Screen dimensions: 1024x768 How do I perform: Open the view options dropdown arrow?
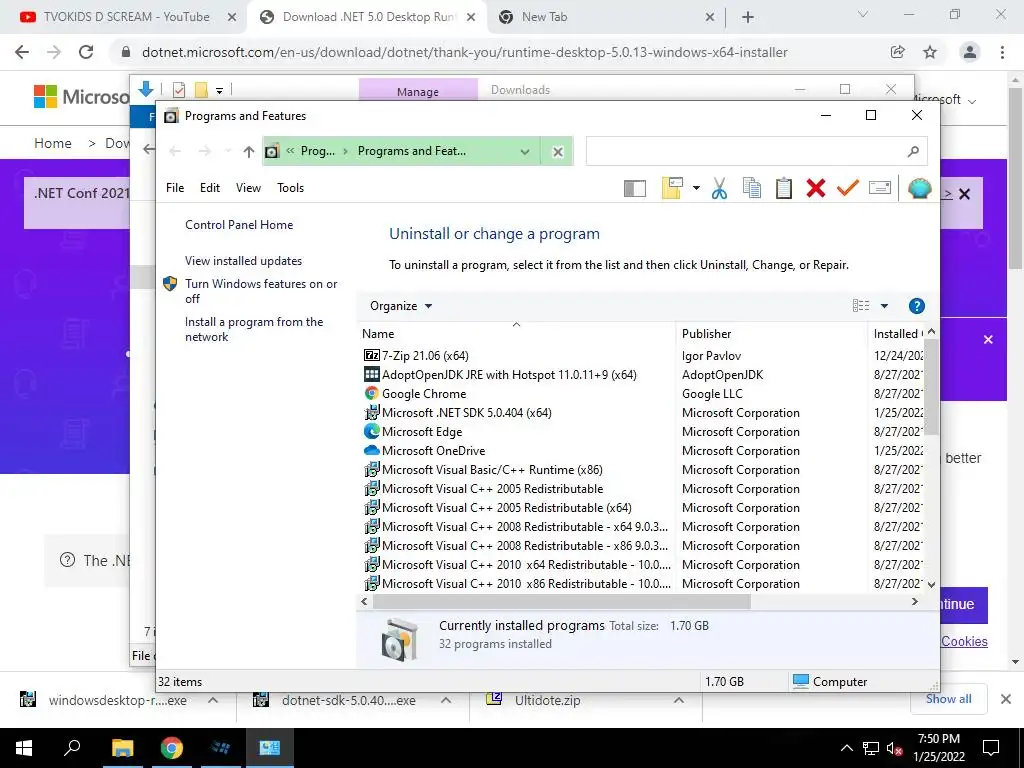[x=884, y=306]
